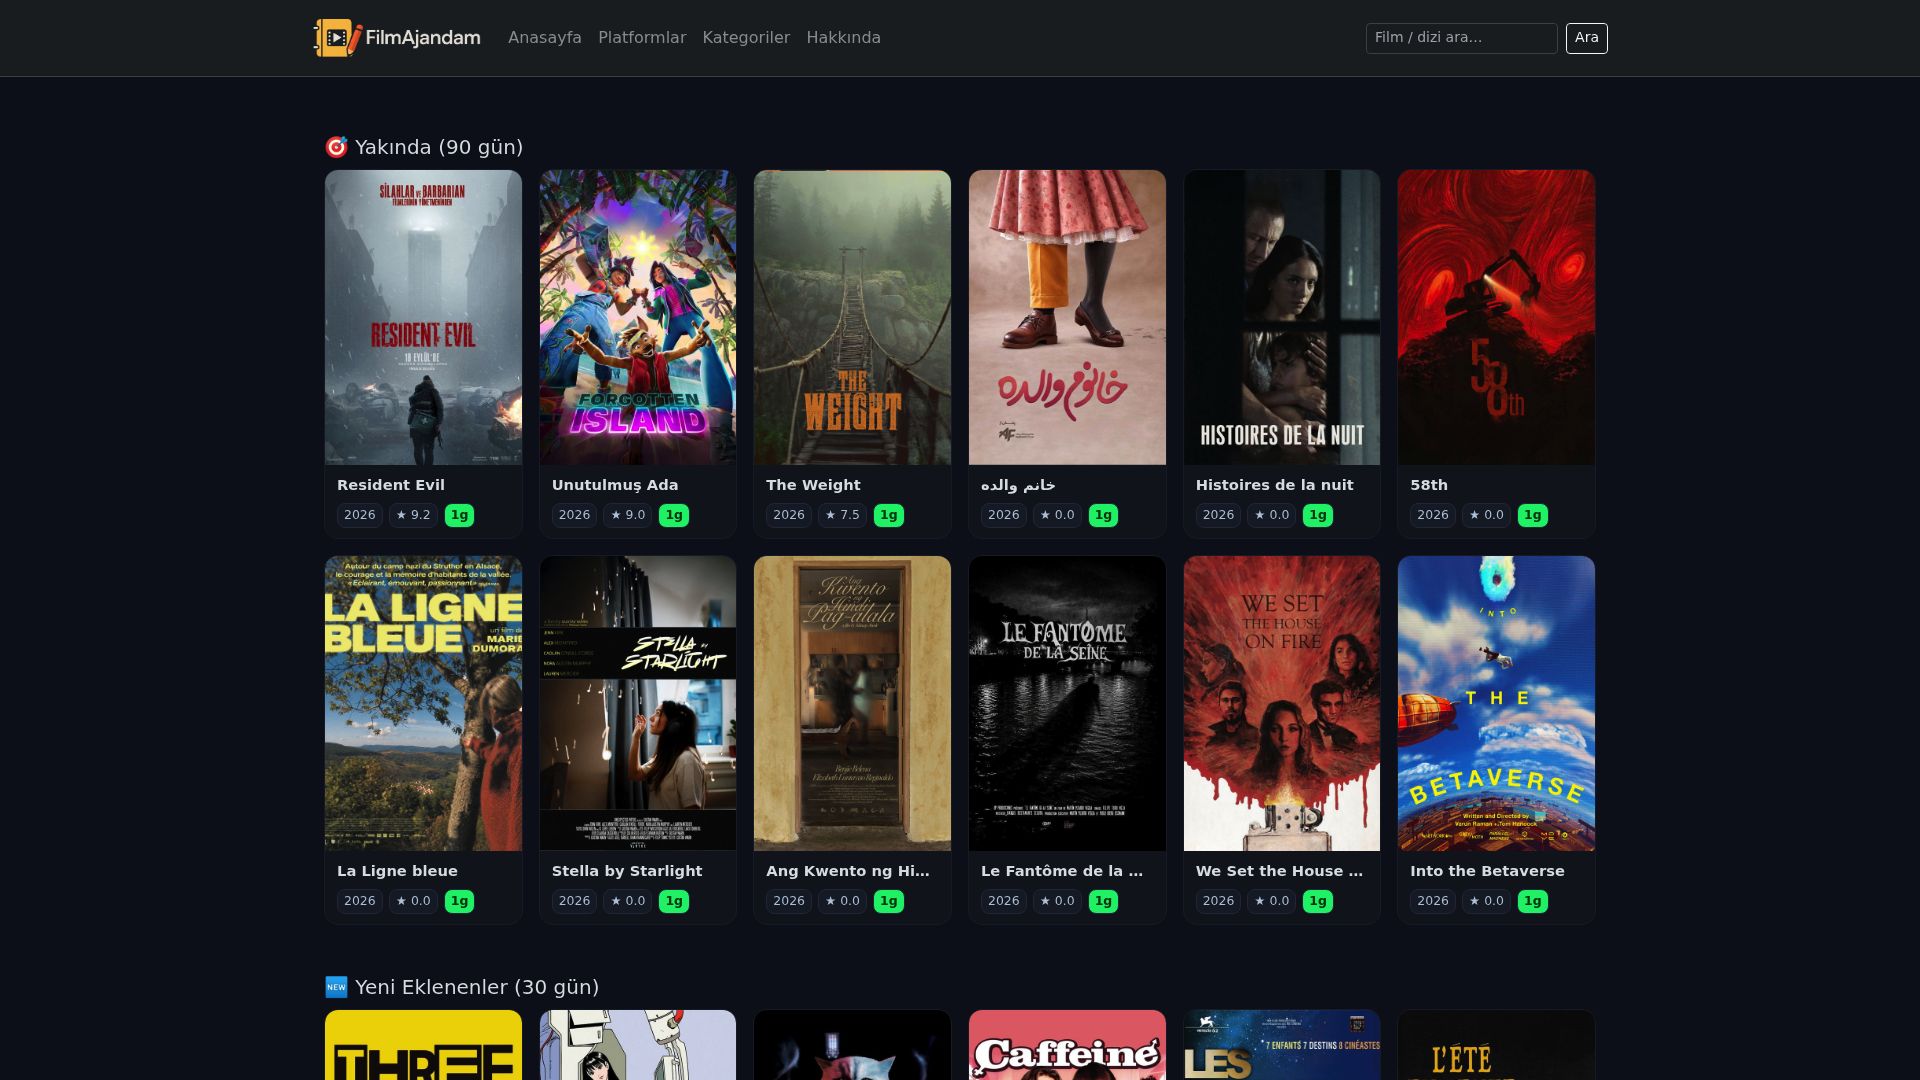The image size is (1920, 1080).
Task: Open the Histoires de la nuit poster
Action: [x=1282, y=317]
